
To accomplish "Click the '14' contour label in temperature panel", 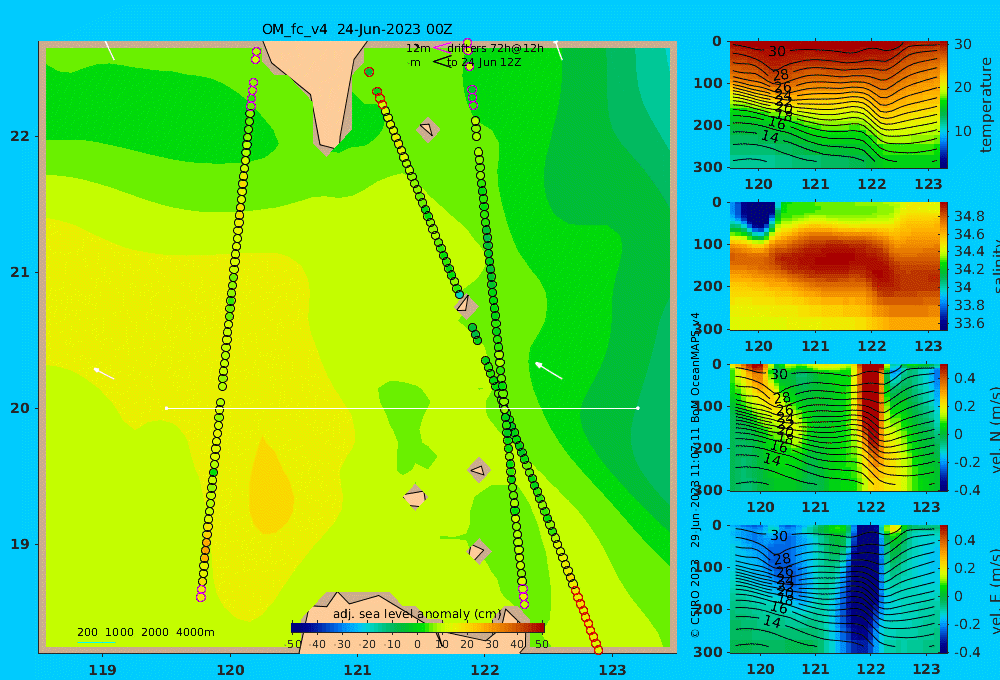I will tap(770, 137).
